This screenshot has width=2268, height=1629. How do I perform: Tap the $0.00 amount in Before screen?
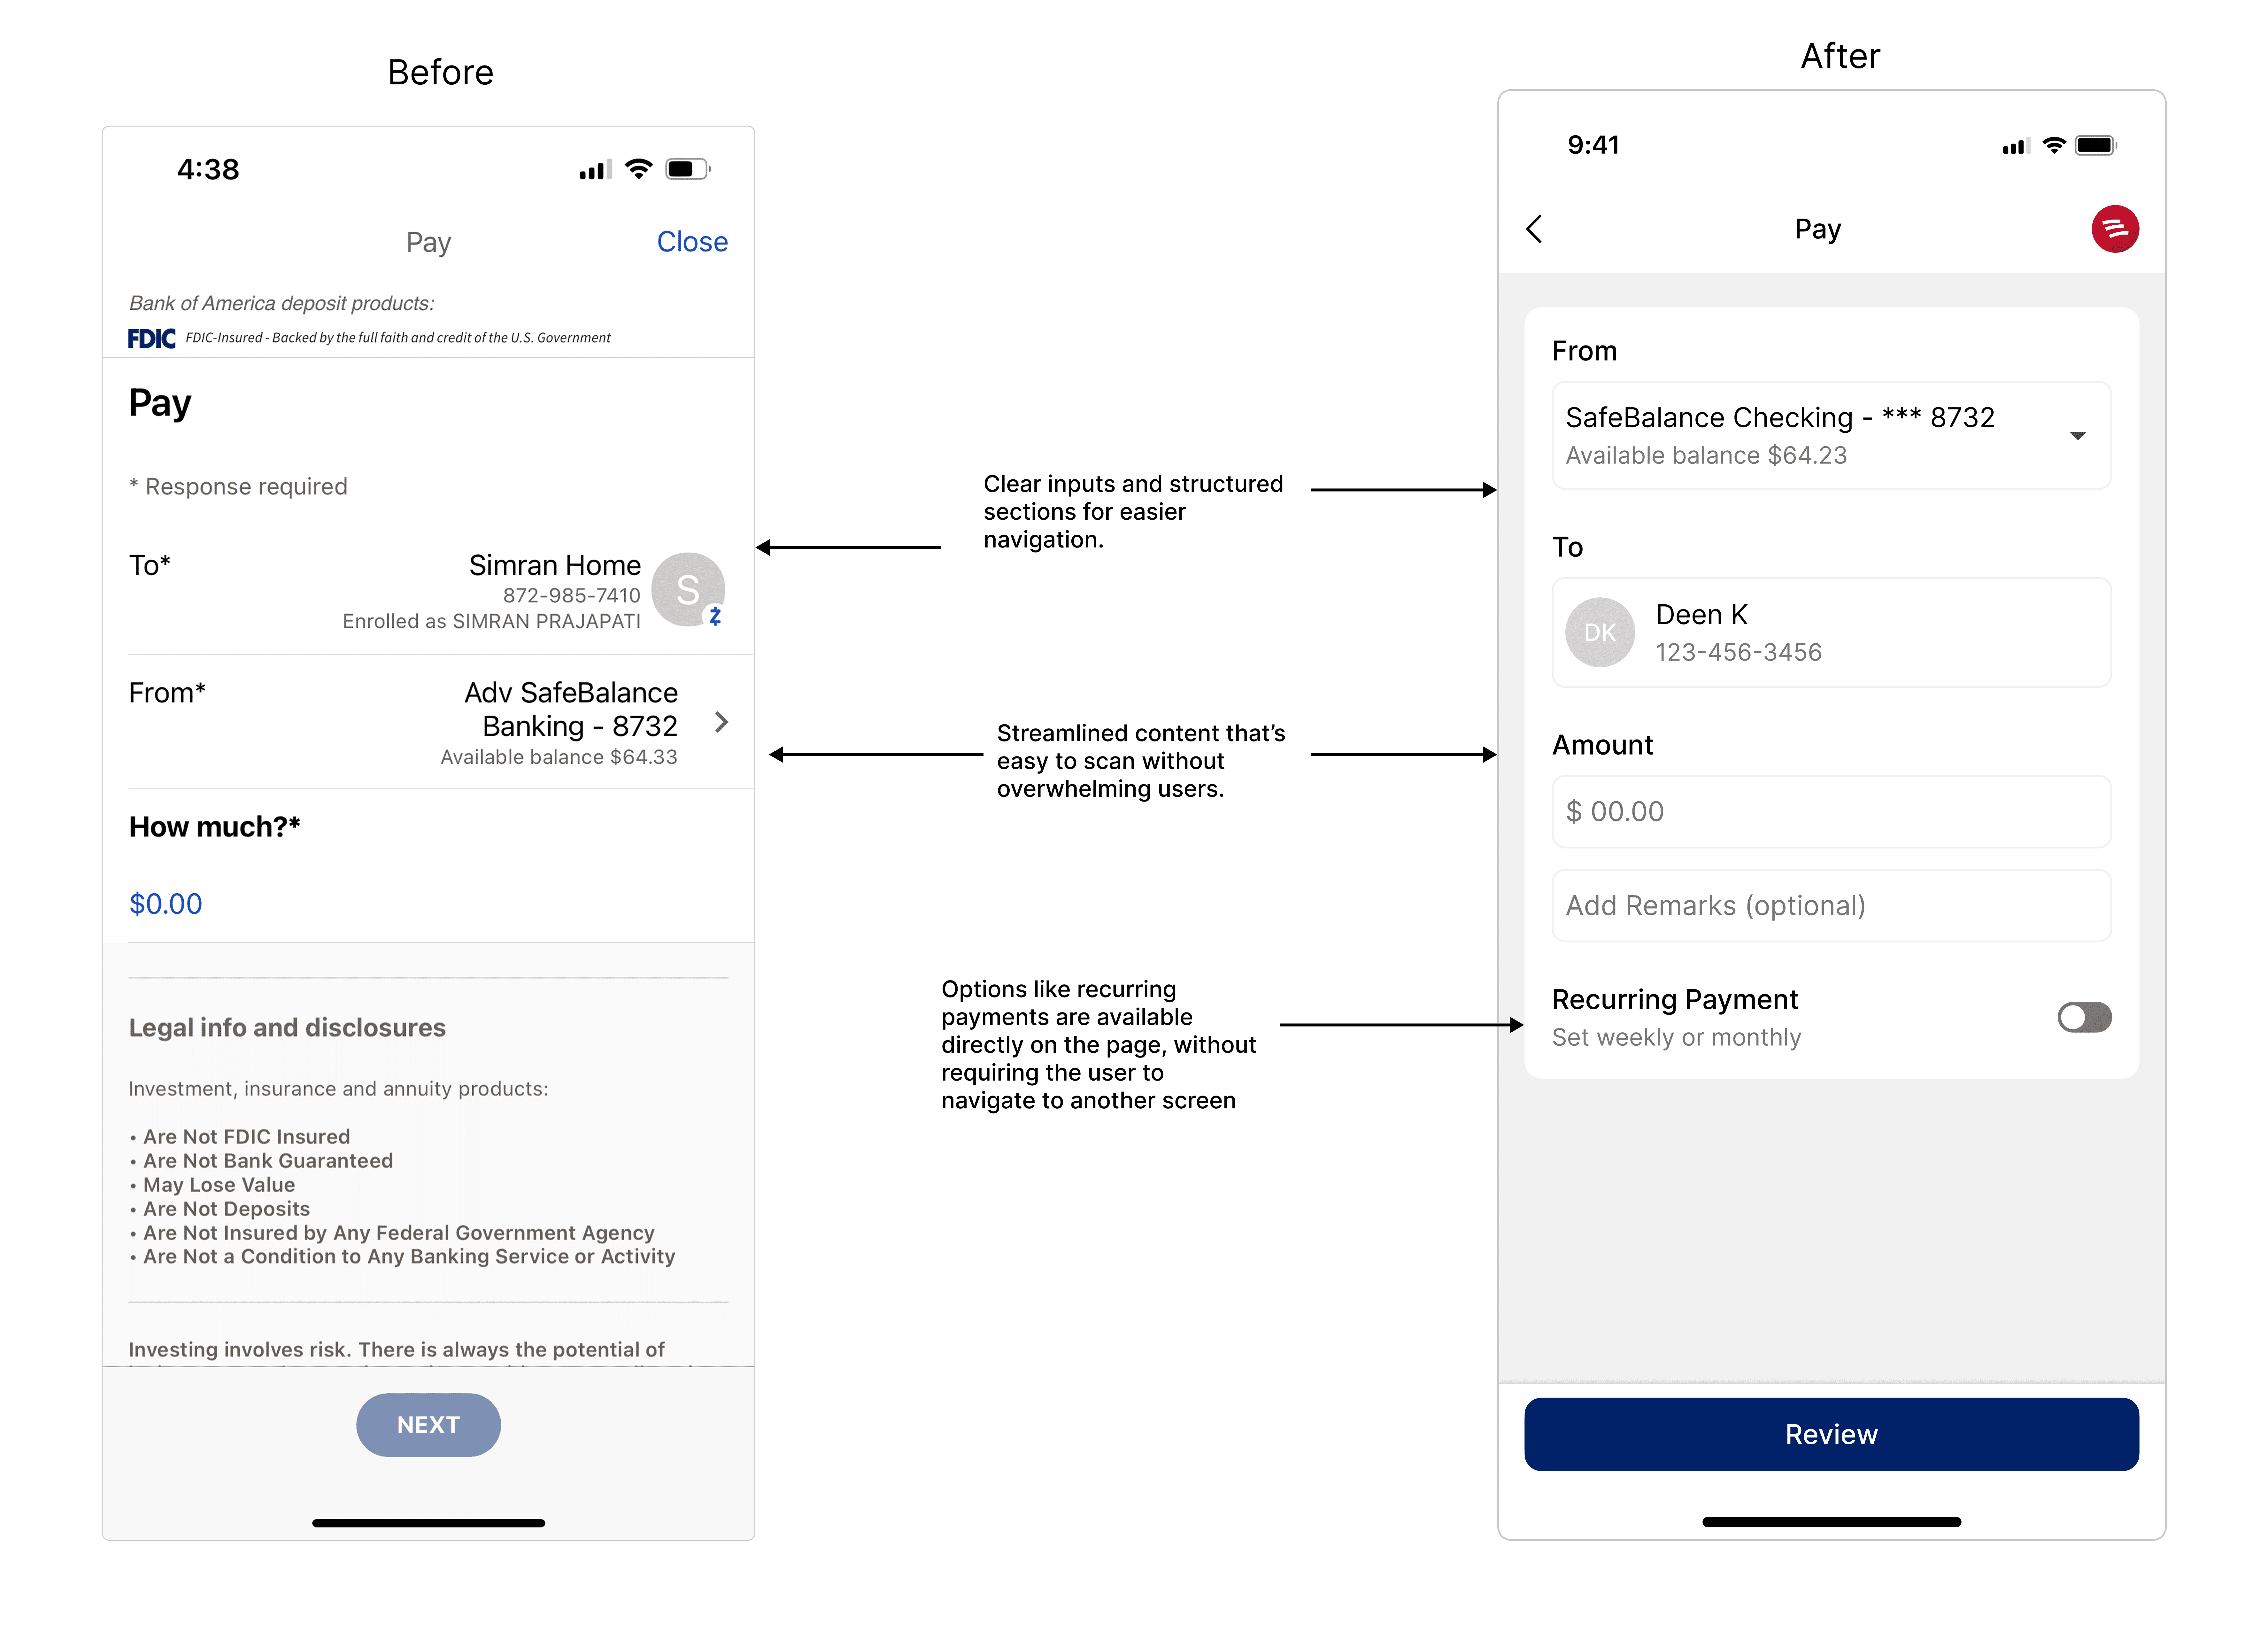[166, 904]
